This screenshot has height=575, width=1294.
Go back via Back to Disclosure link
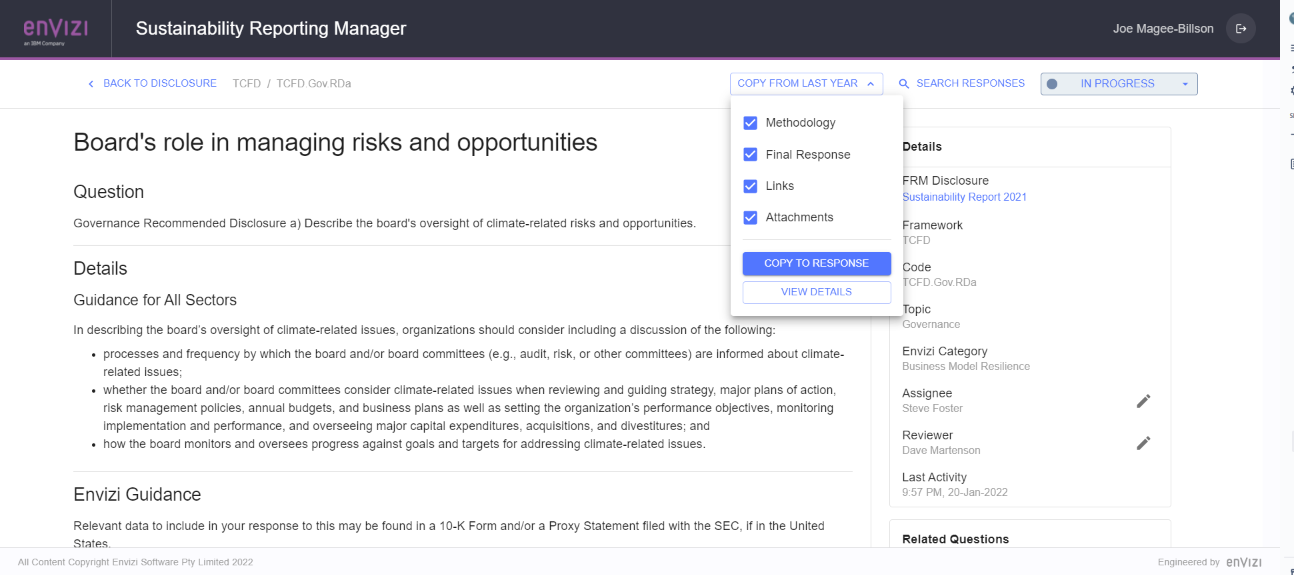160,84
